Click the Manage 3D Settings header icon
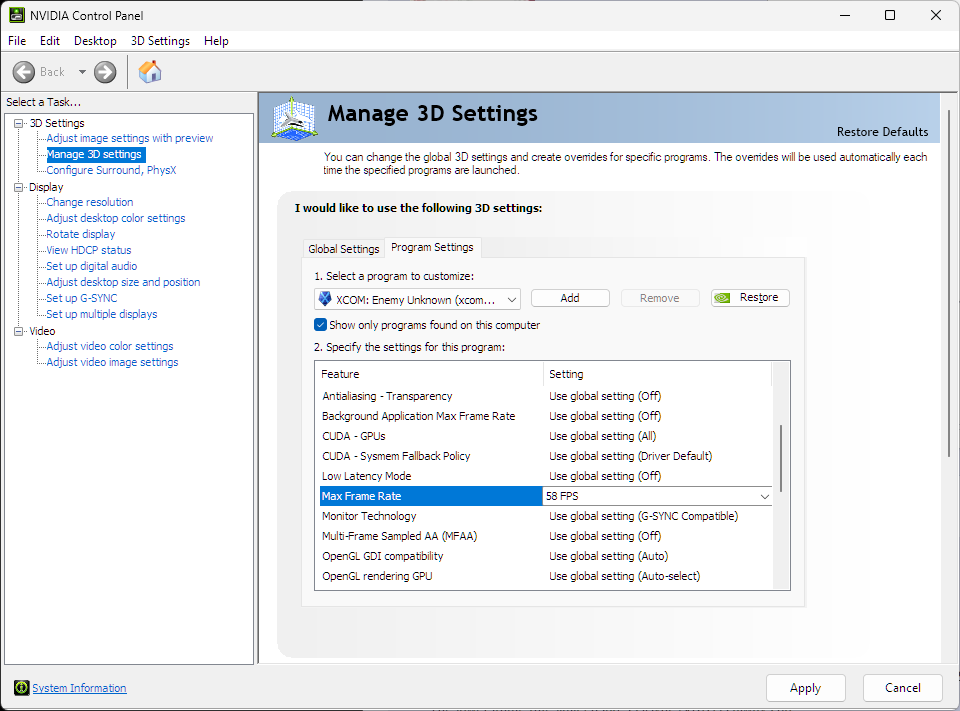Viewport: 960px width, 711px height. 294,119
